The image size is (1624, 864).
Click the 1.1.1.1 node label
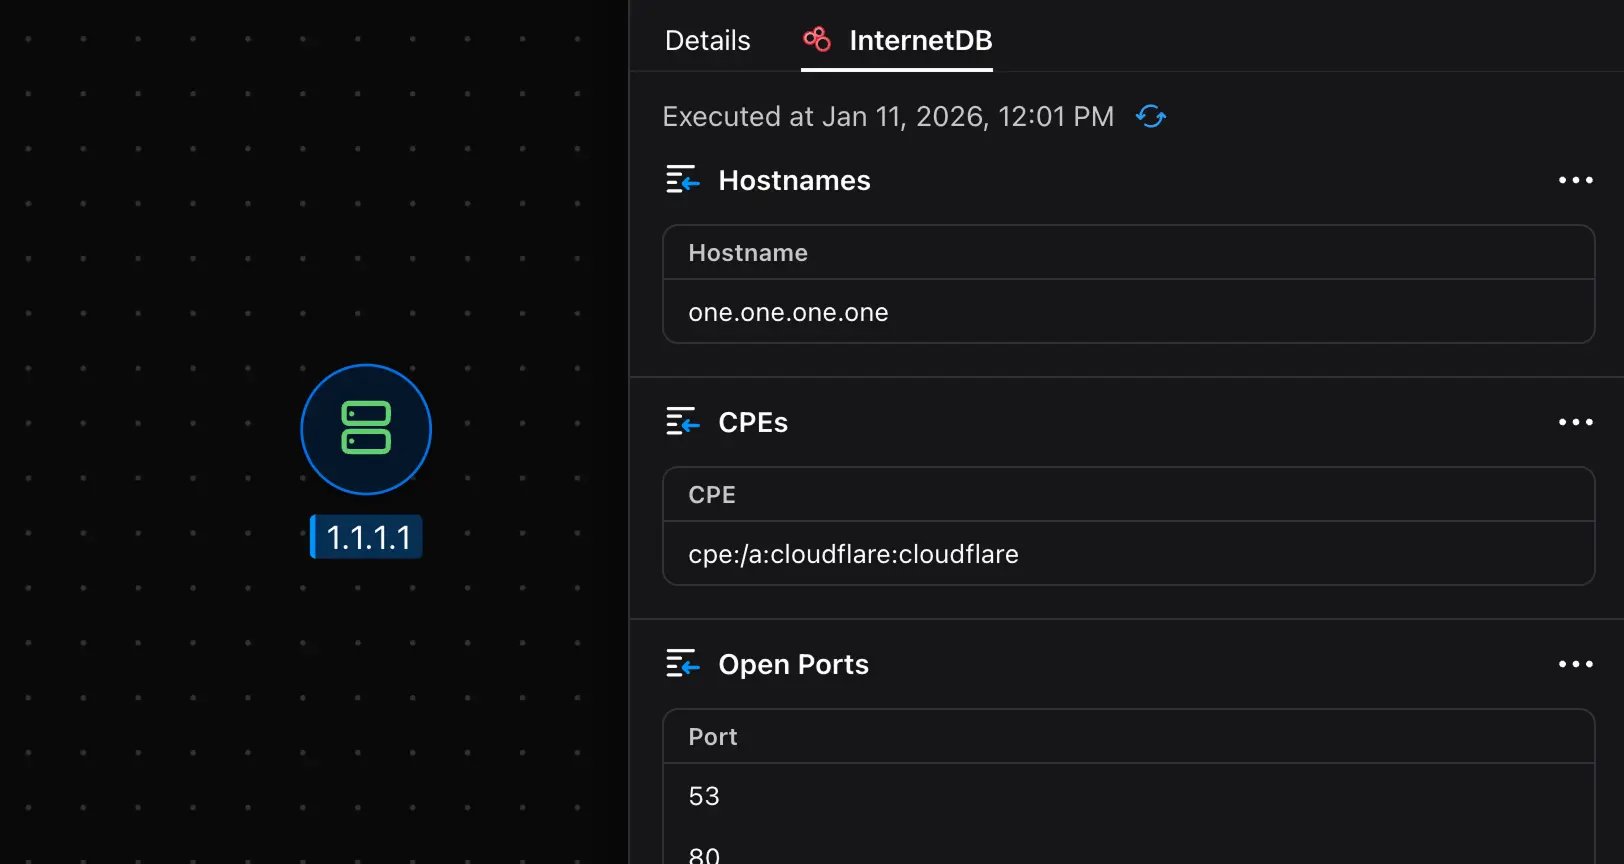pyautogui.click(x=366, y=537)
